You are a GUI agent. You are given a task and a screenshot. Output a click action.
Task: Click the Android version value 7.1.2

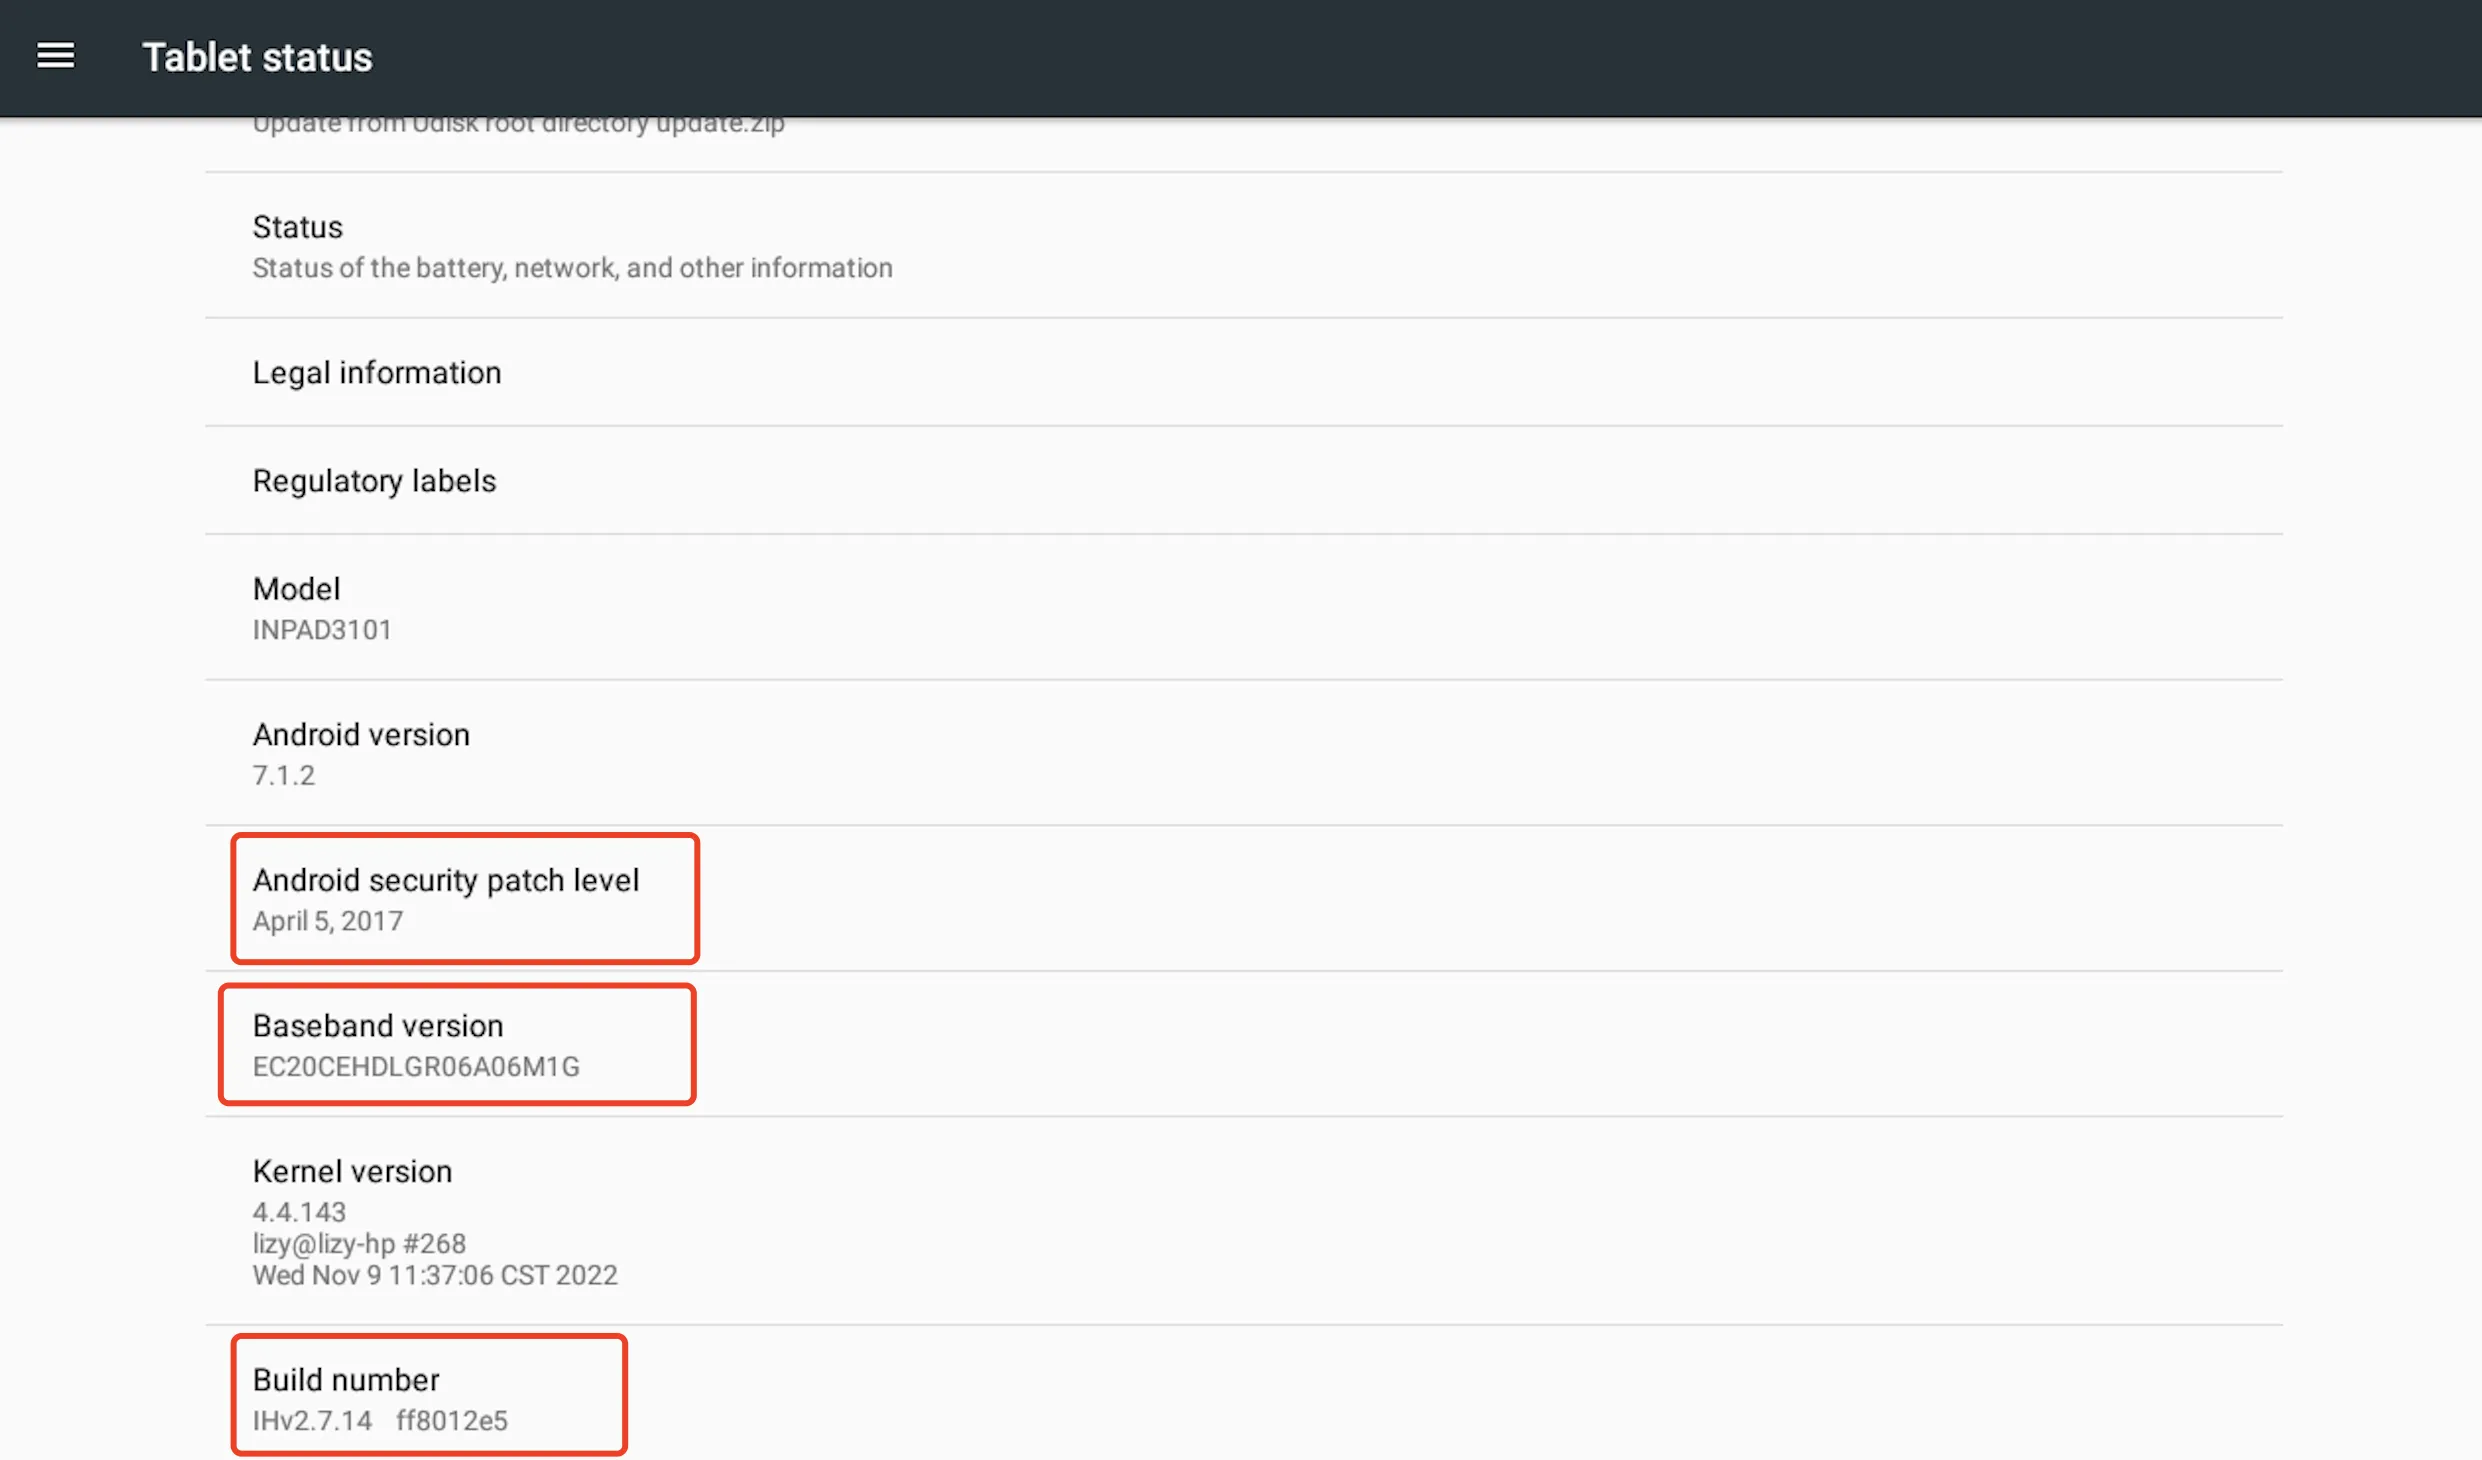(283, 776)
